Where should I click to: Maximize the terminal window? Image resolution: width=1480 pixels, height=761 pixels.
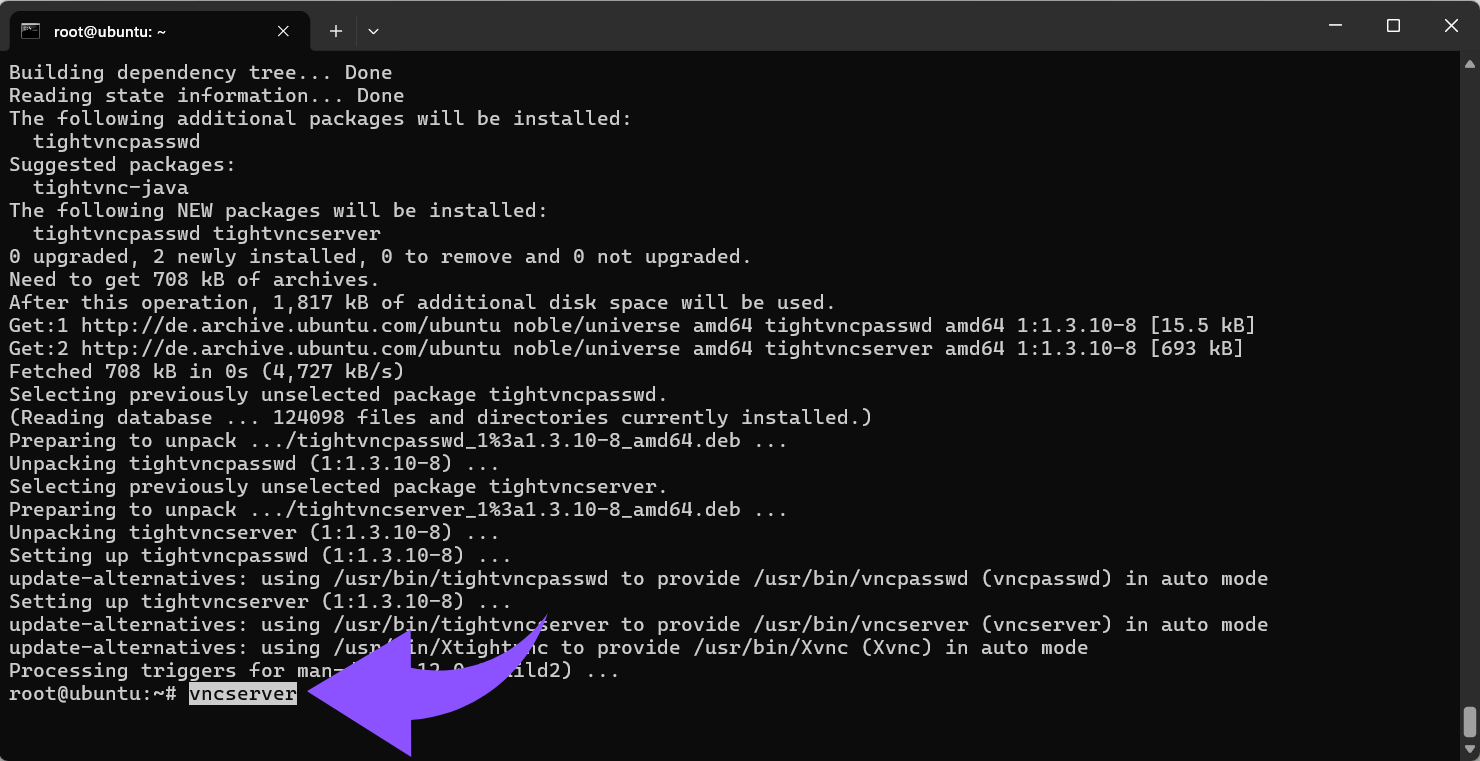[x=1393, y=27]
